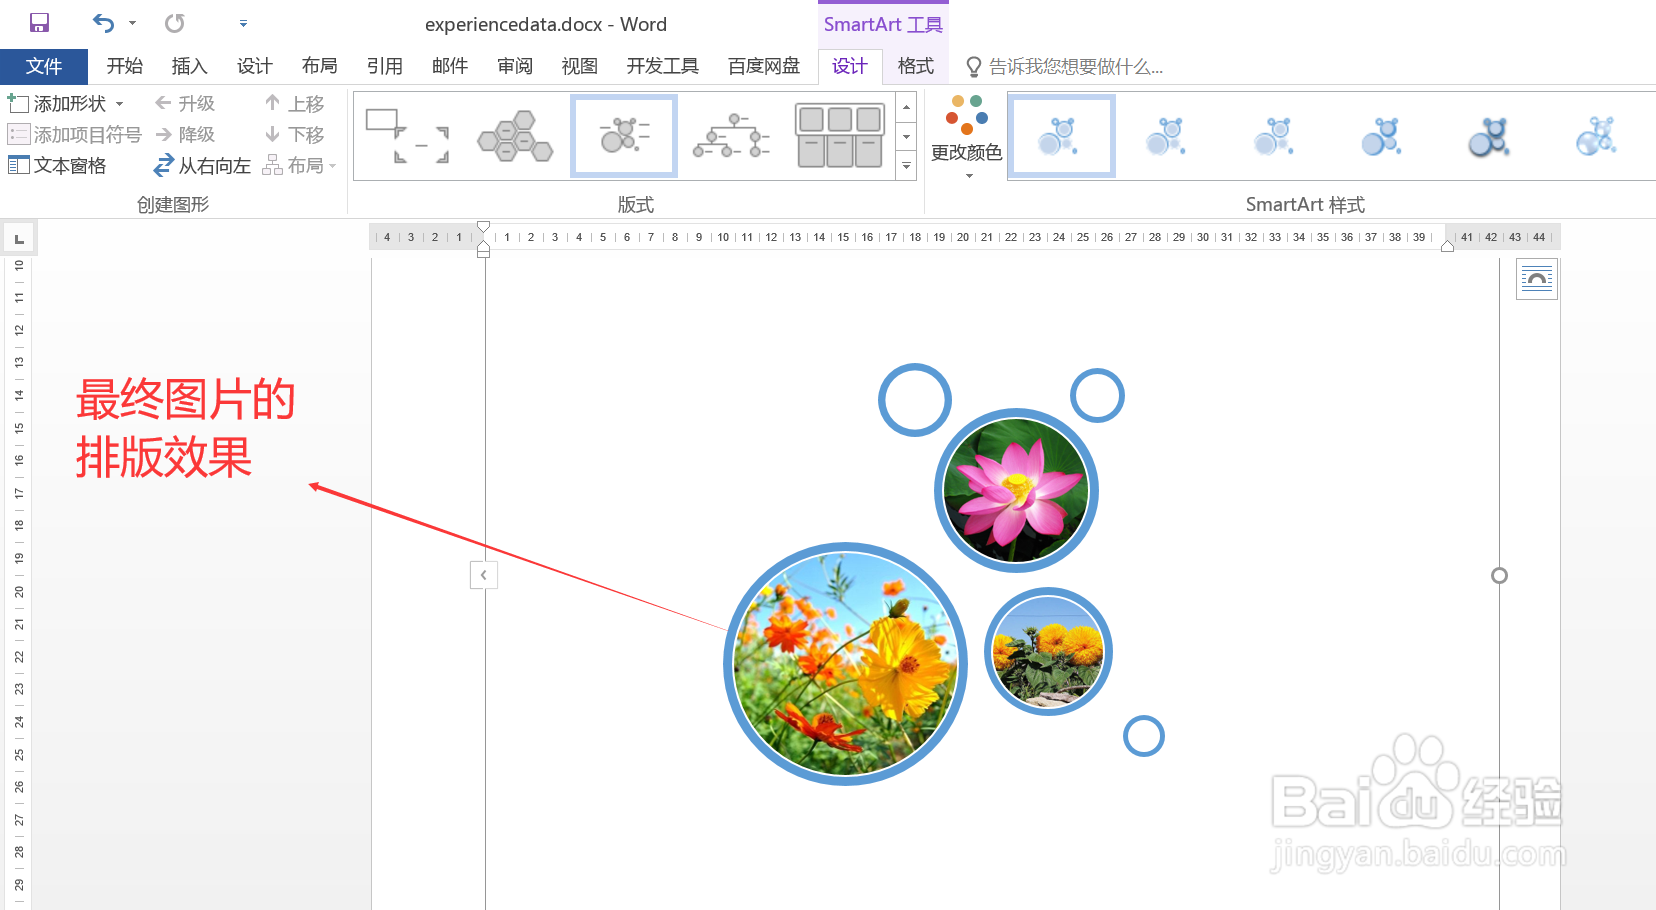This screenshot has width=1656, height=910.
Task: Select the first picture caption layout thumbnail
Action: pyautogui.click(x=407, y=136)
